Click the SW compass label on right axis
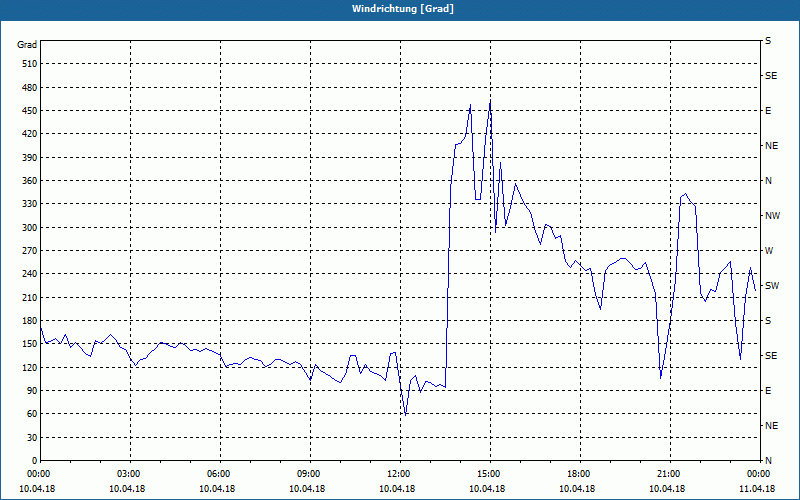This screenshot has width=800, height=500. [772, 286]
